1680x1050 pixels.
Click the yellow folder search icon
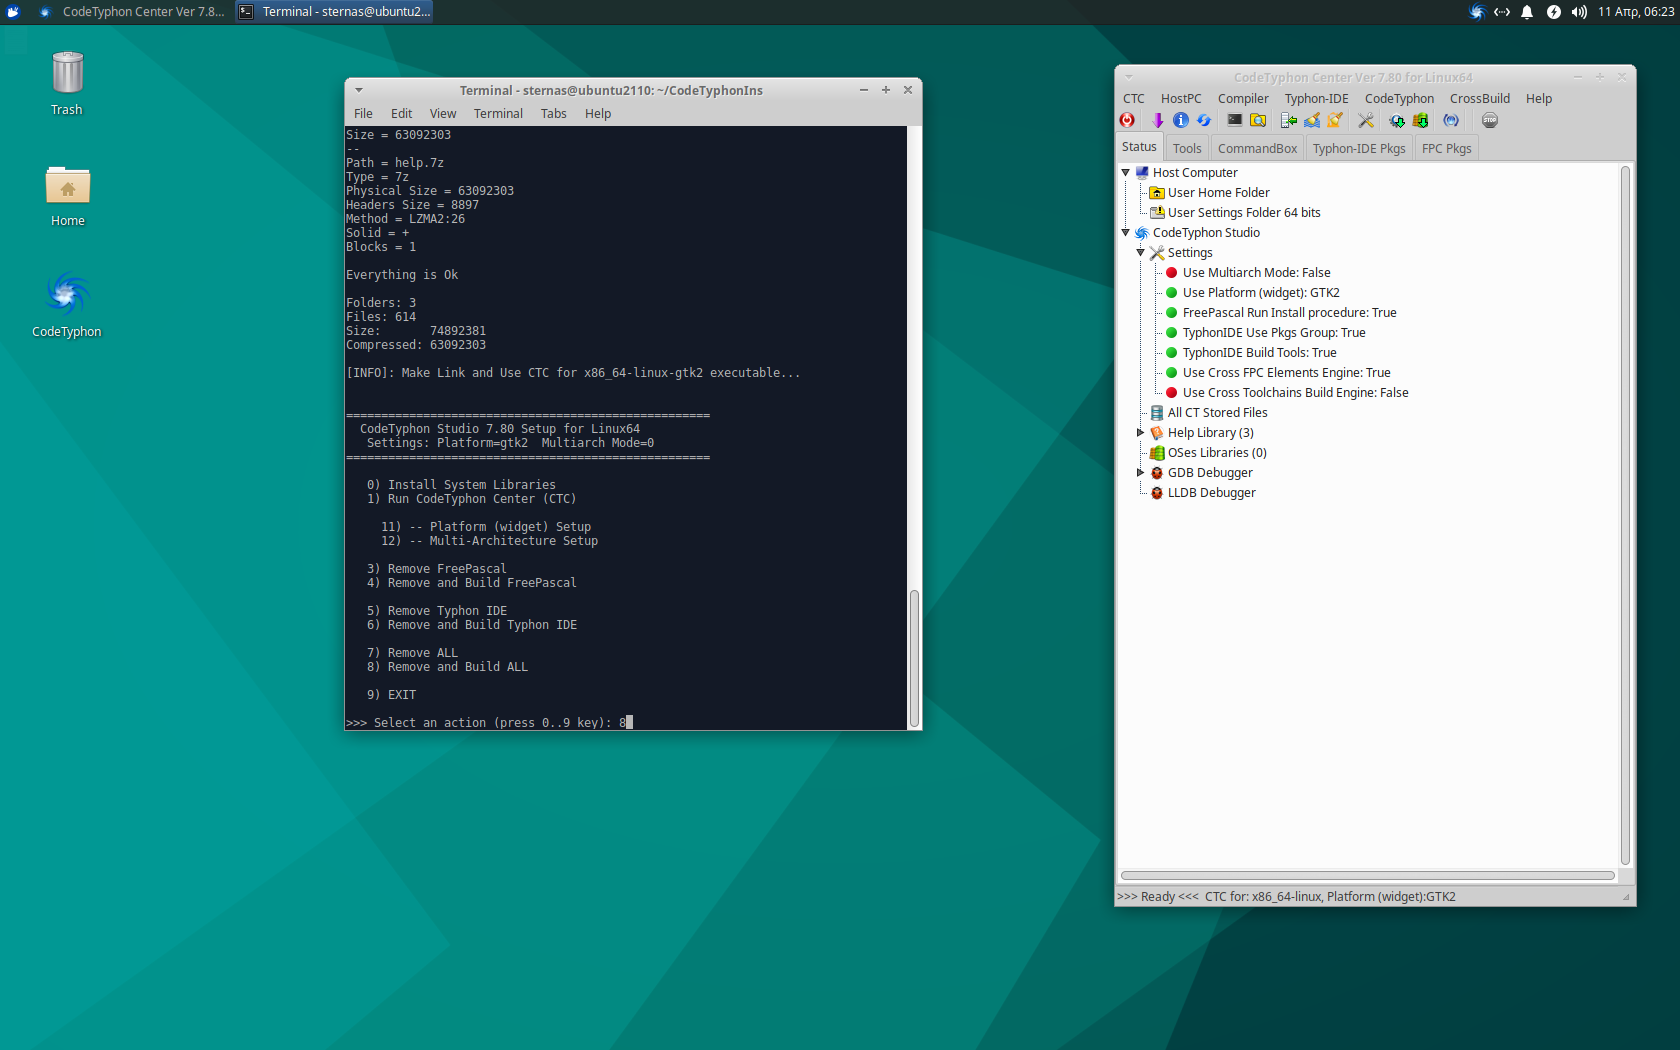click(1258, 121)
